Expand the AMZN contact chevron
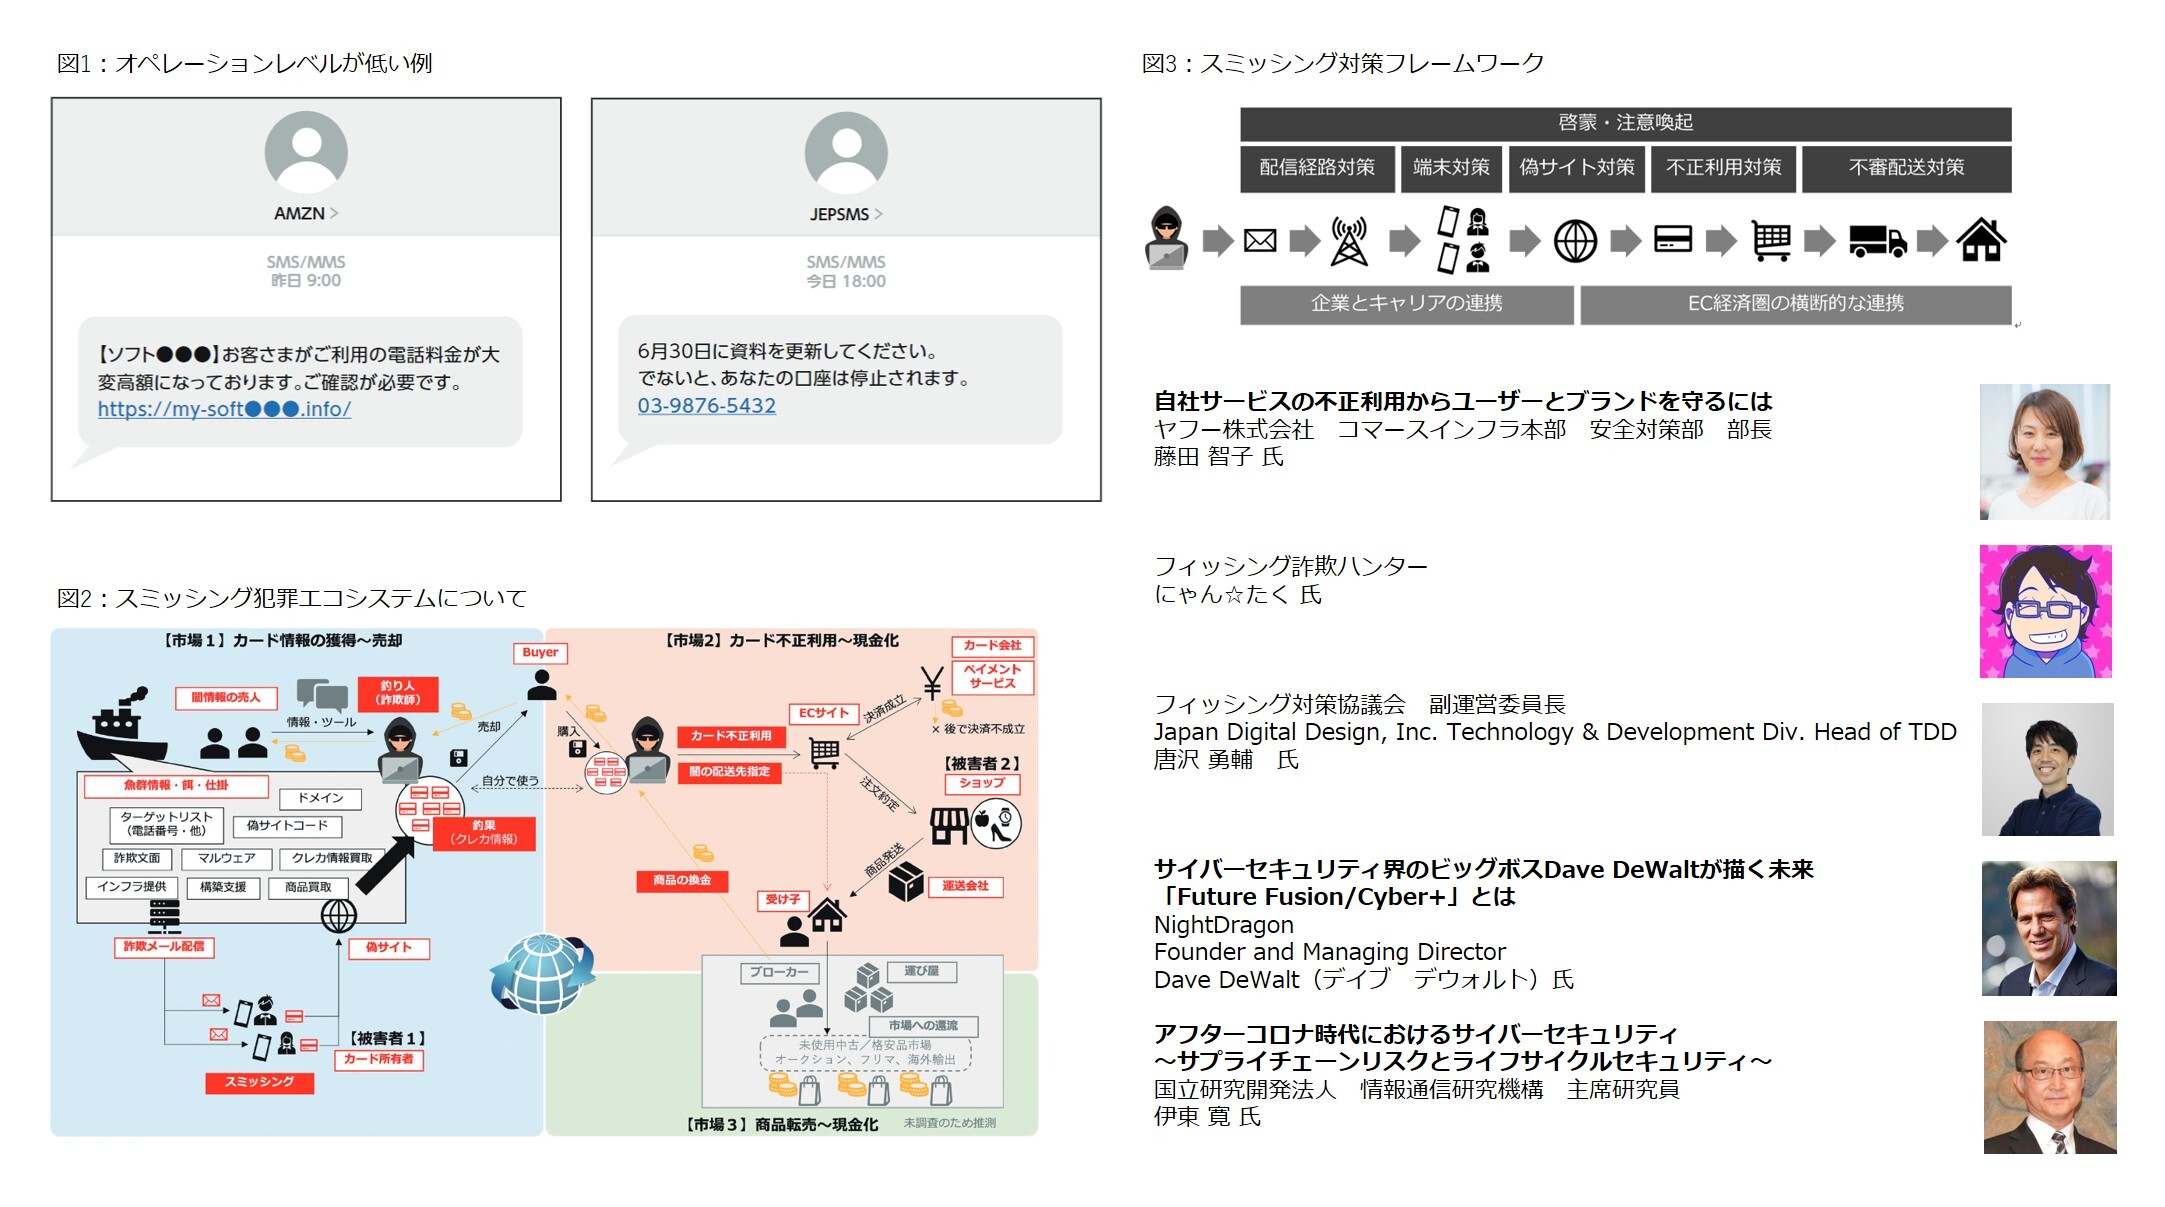 click(334, 213)
